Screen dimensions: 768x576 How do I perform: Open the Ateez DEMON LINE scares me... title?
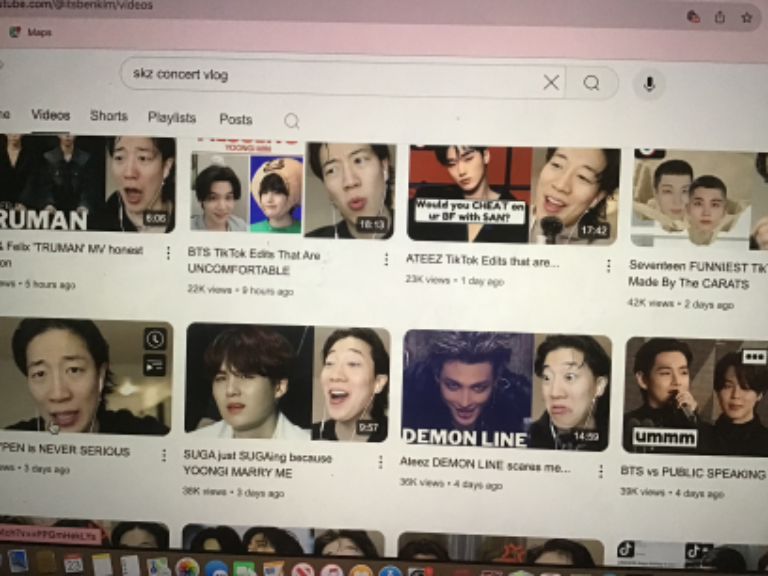click(485, 465)
